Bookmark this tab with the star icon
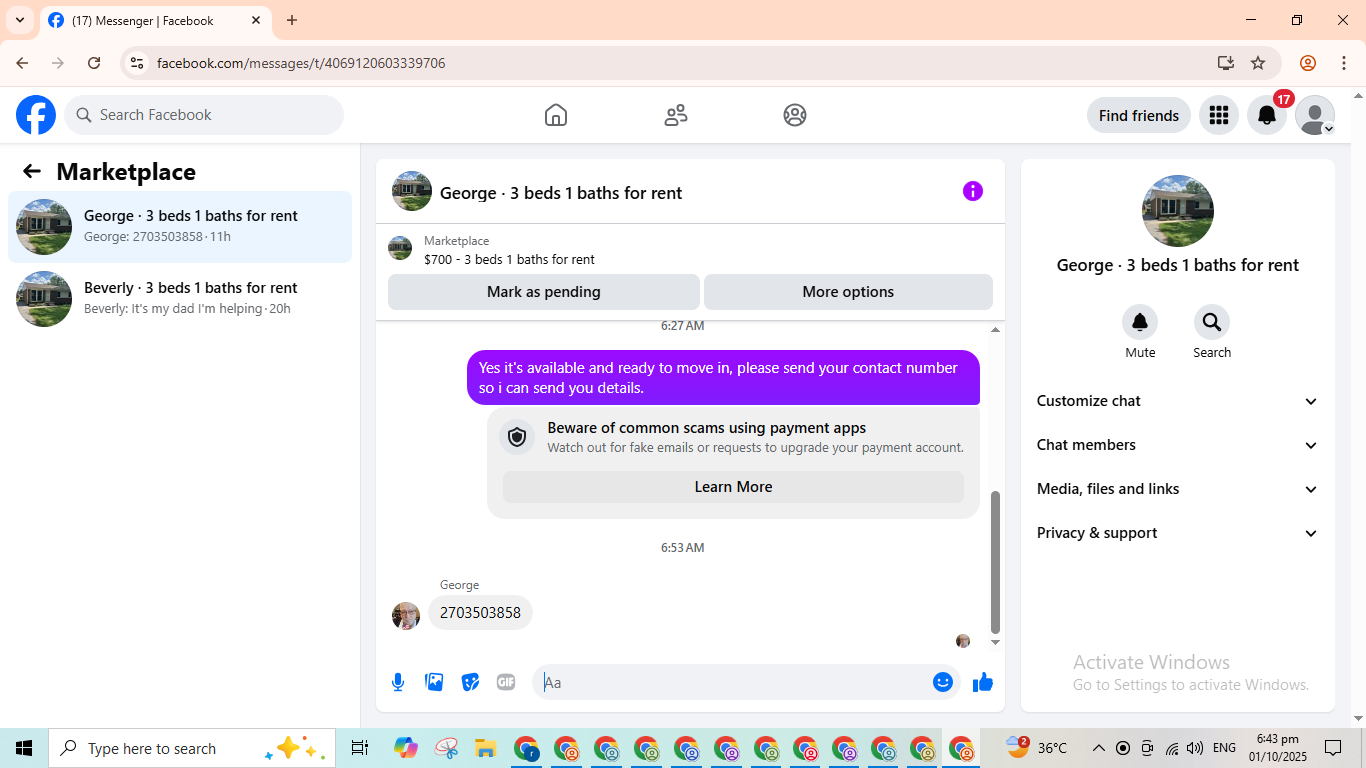 (x=1258, y=63)
